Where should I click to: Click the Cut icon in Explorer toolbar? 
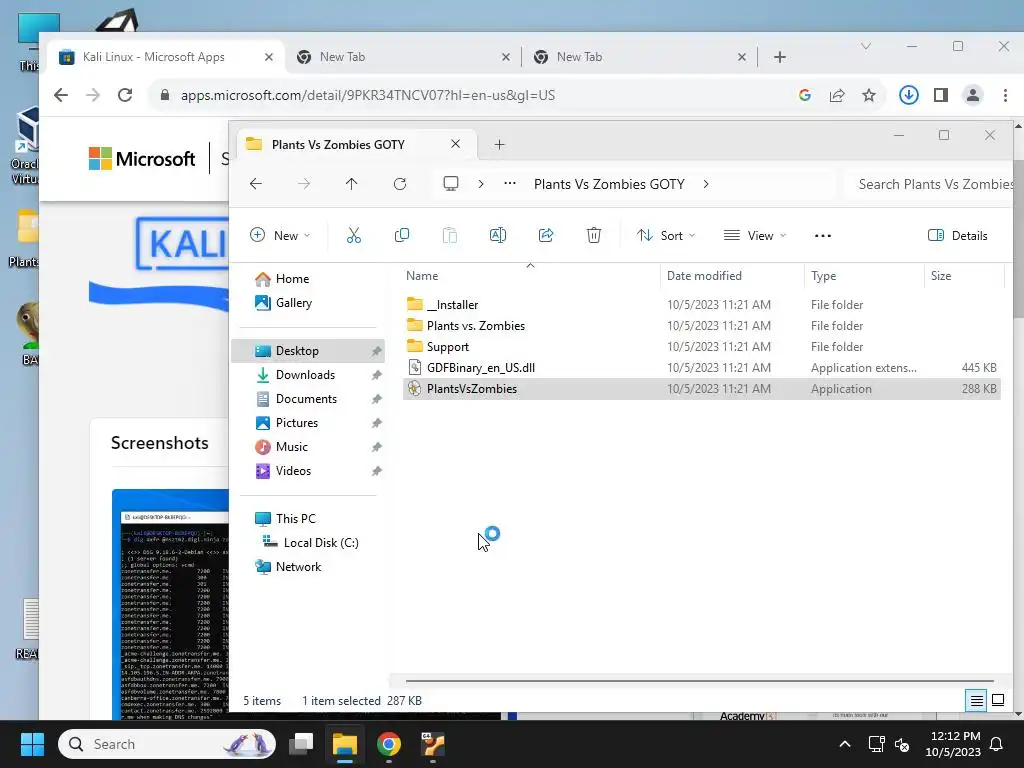coord(353,236)
